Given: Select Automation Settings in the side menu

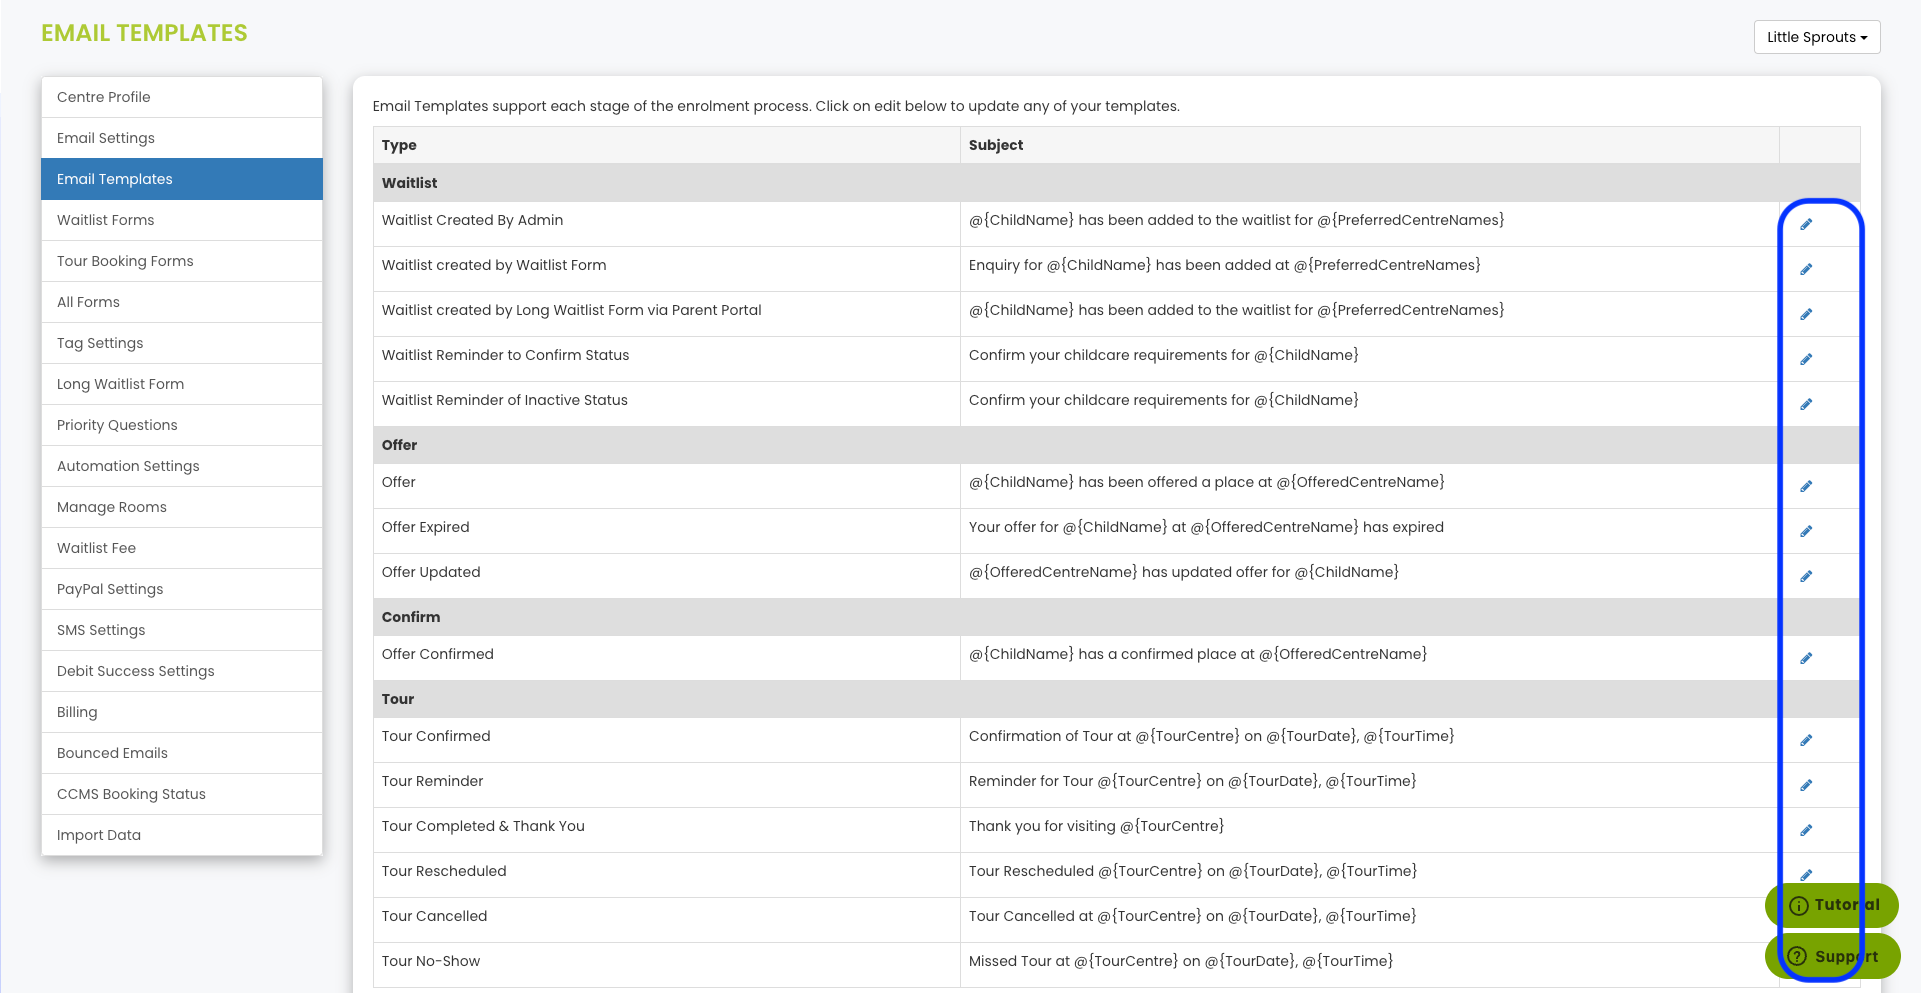Looking at the screenshot, I should click(x=182, y=466).
